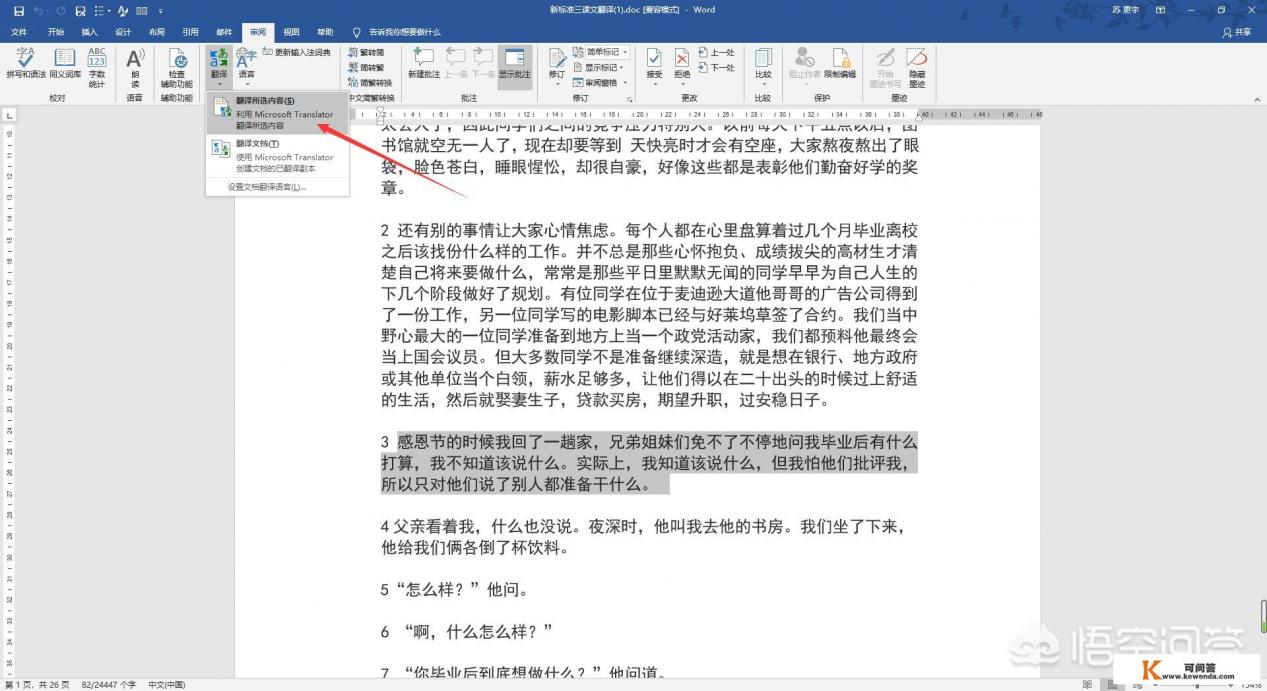1267x691 pixels.
Task: Click 限制编辑 restrict editing
Action: point(840,63)
